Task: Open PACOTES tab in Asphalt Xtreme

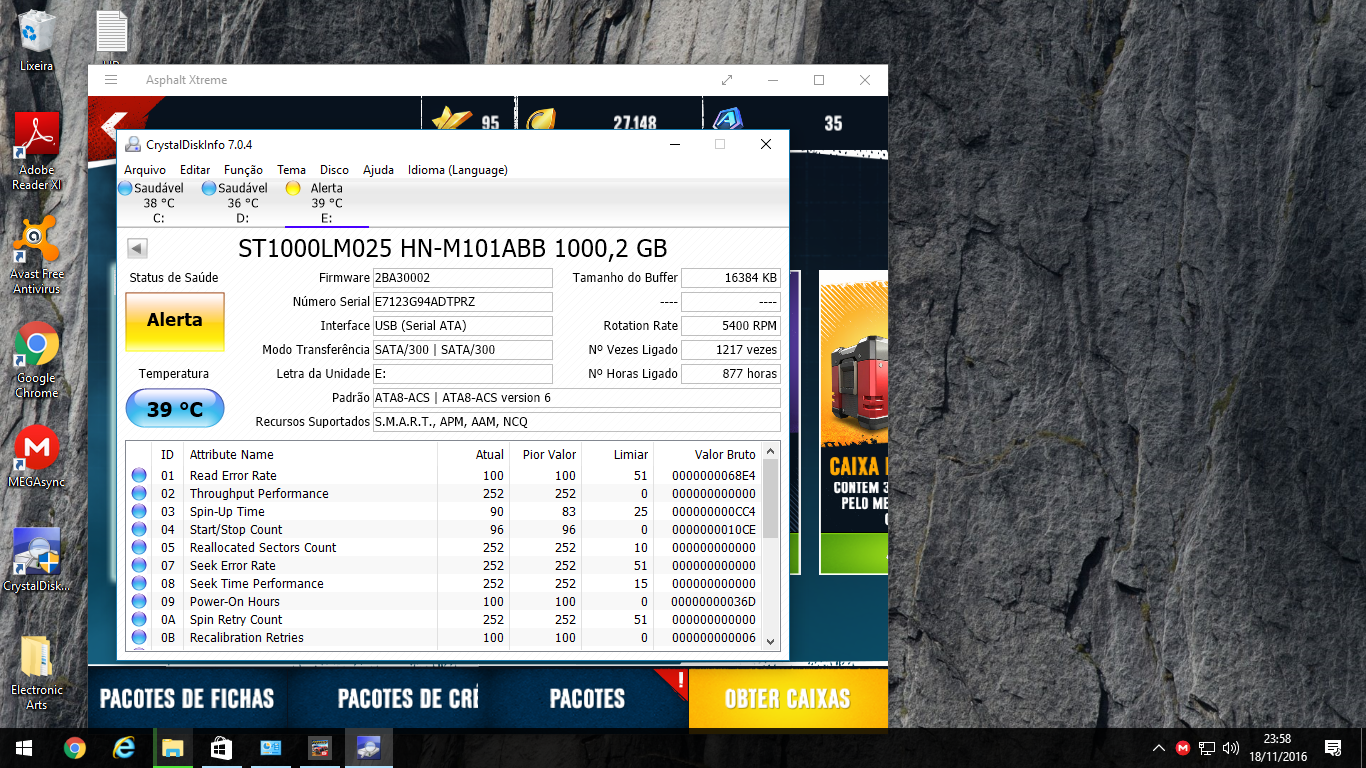Action: click(587, 699)
